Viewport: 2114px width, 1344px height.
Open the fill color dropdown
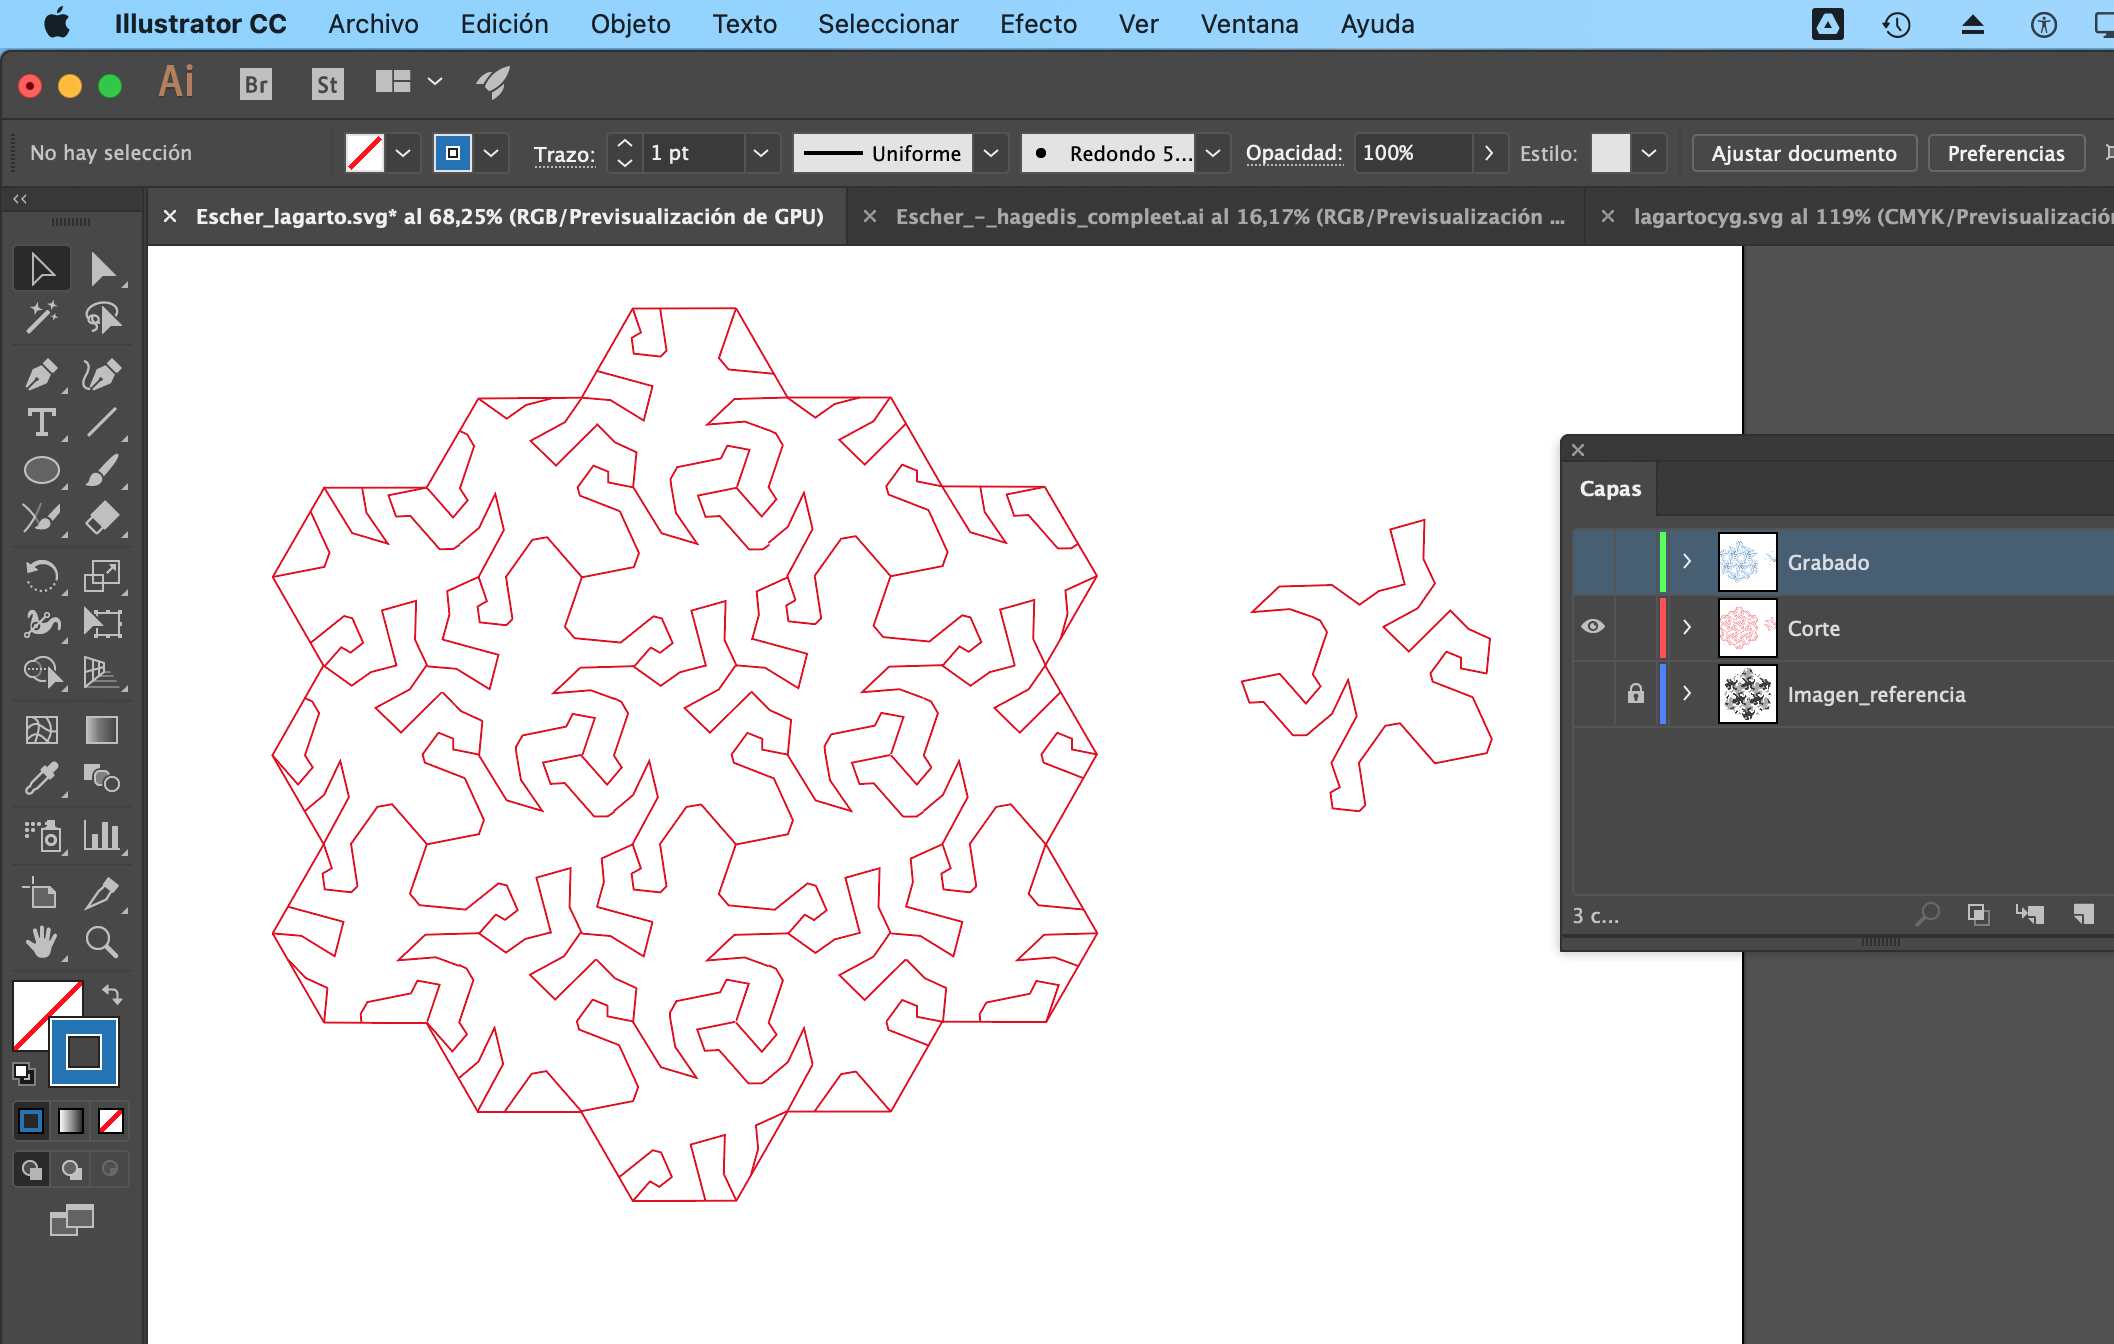403,153
